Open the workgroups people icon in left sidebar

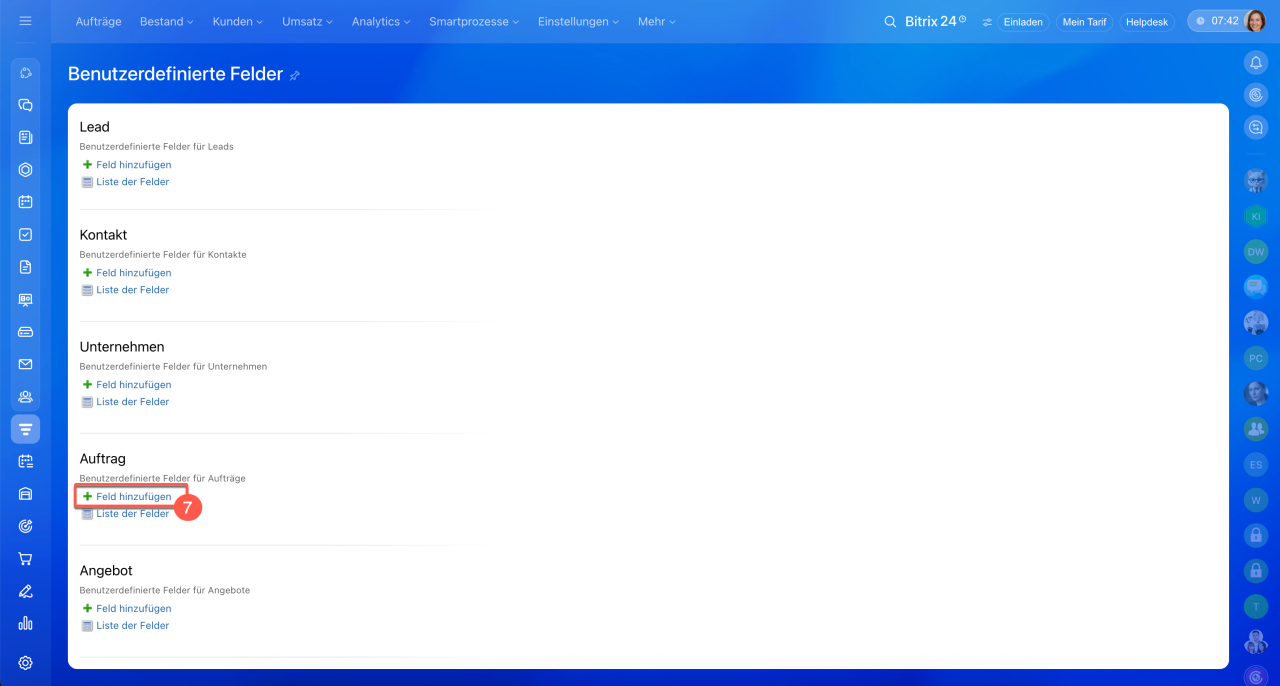click(26, 397)
